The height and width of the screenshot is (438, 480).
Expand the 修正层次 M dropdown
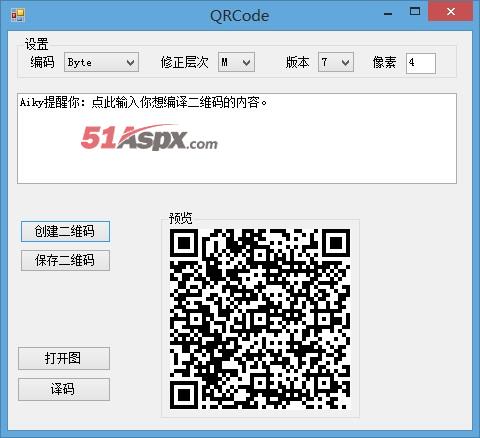(x=236, y=62)
